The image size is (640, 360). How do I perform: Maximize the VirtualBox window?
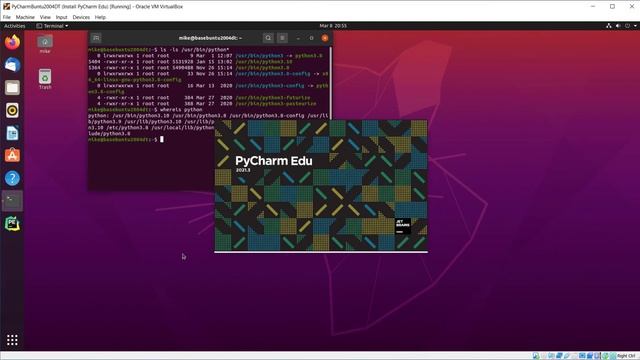point(612,7)
